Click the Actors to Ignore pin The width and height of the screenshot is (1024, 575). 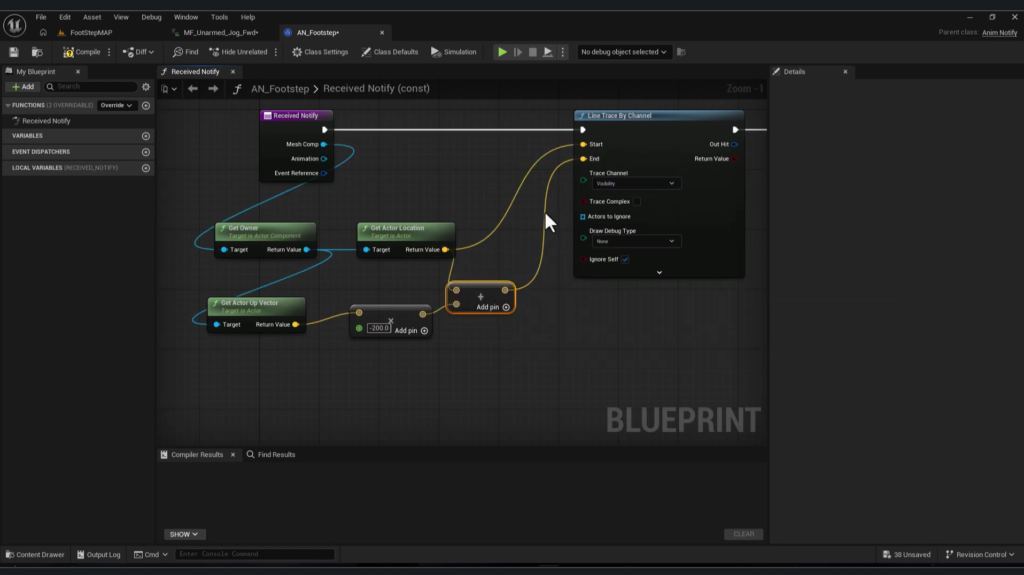pyautogui.click(x=583, y=217)
